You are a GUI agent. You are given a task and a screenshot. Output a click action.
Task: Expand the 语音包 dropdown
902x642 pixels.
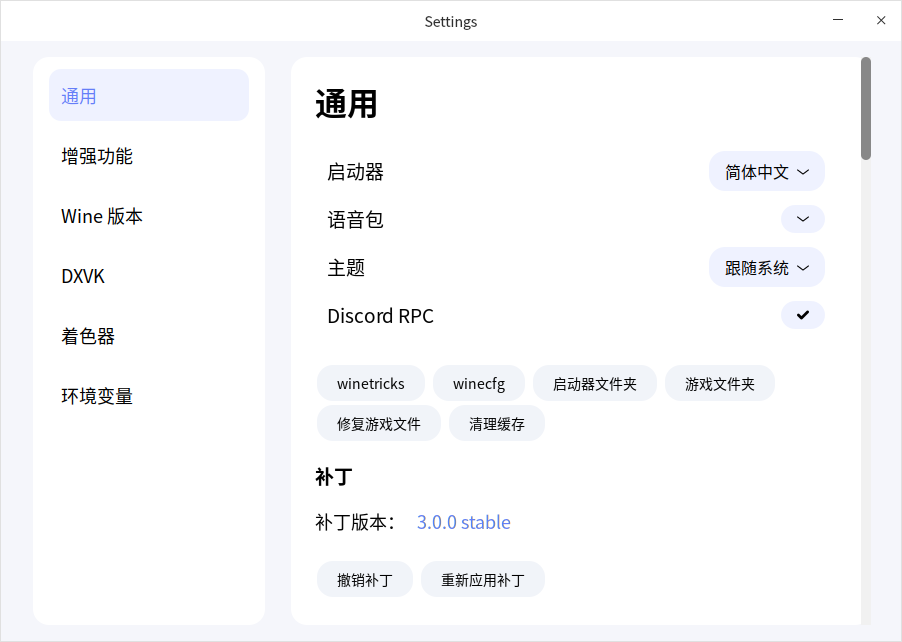coord(802,219)
